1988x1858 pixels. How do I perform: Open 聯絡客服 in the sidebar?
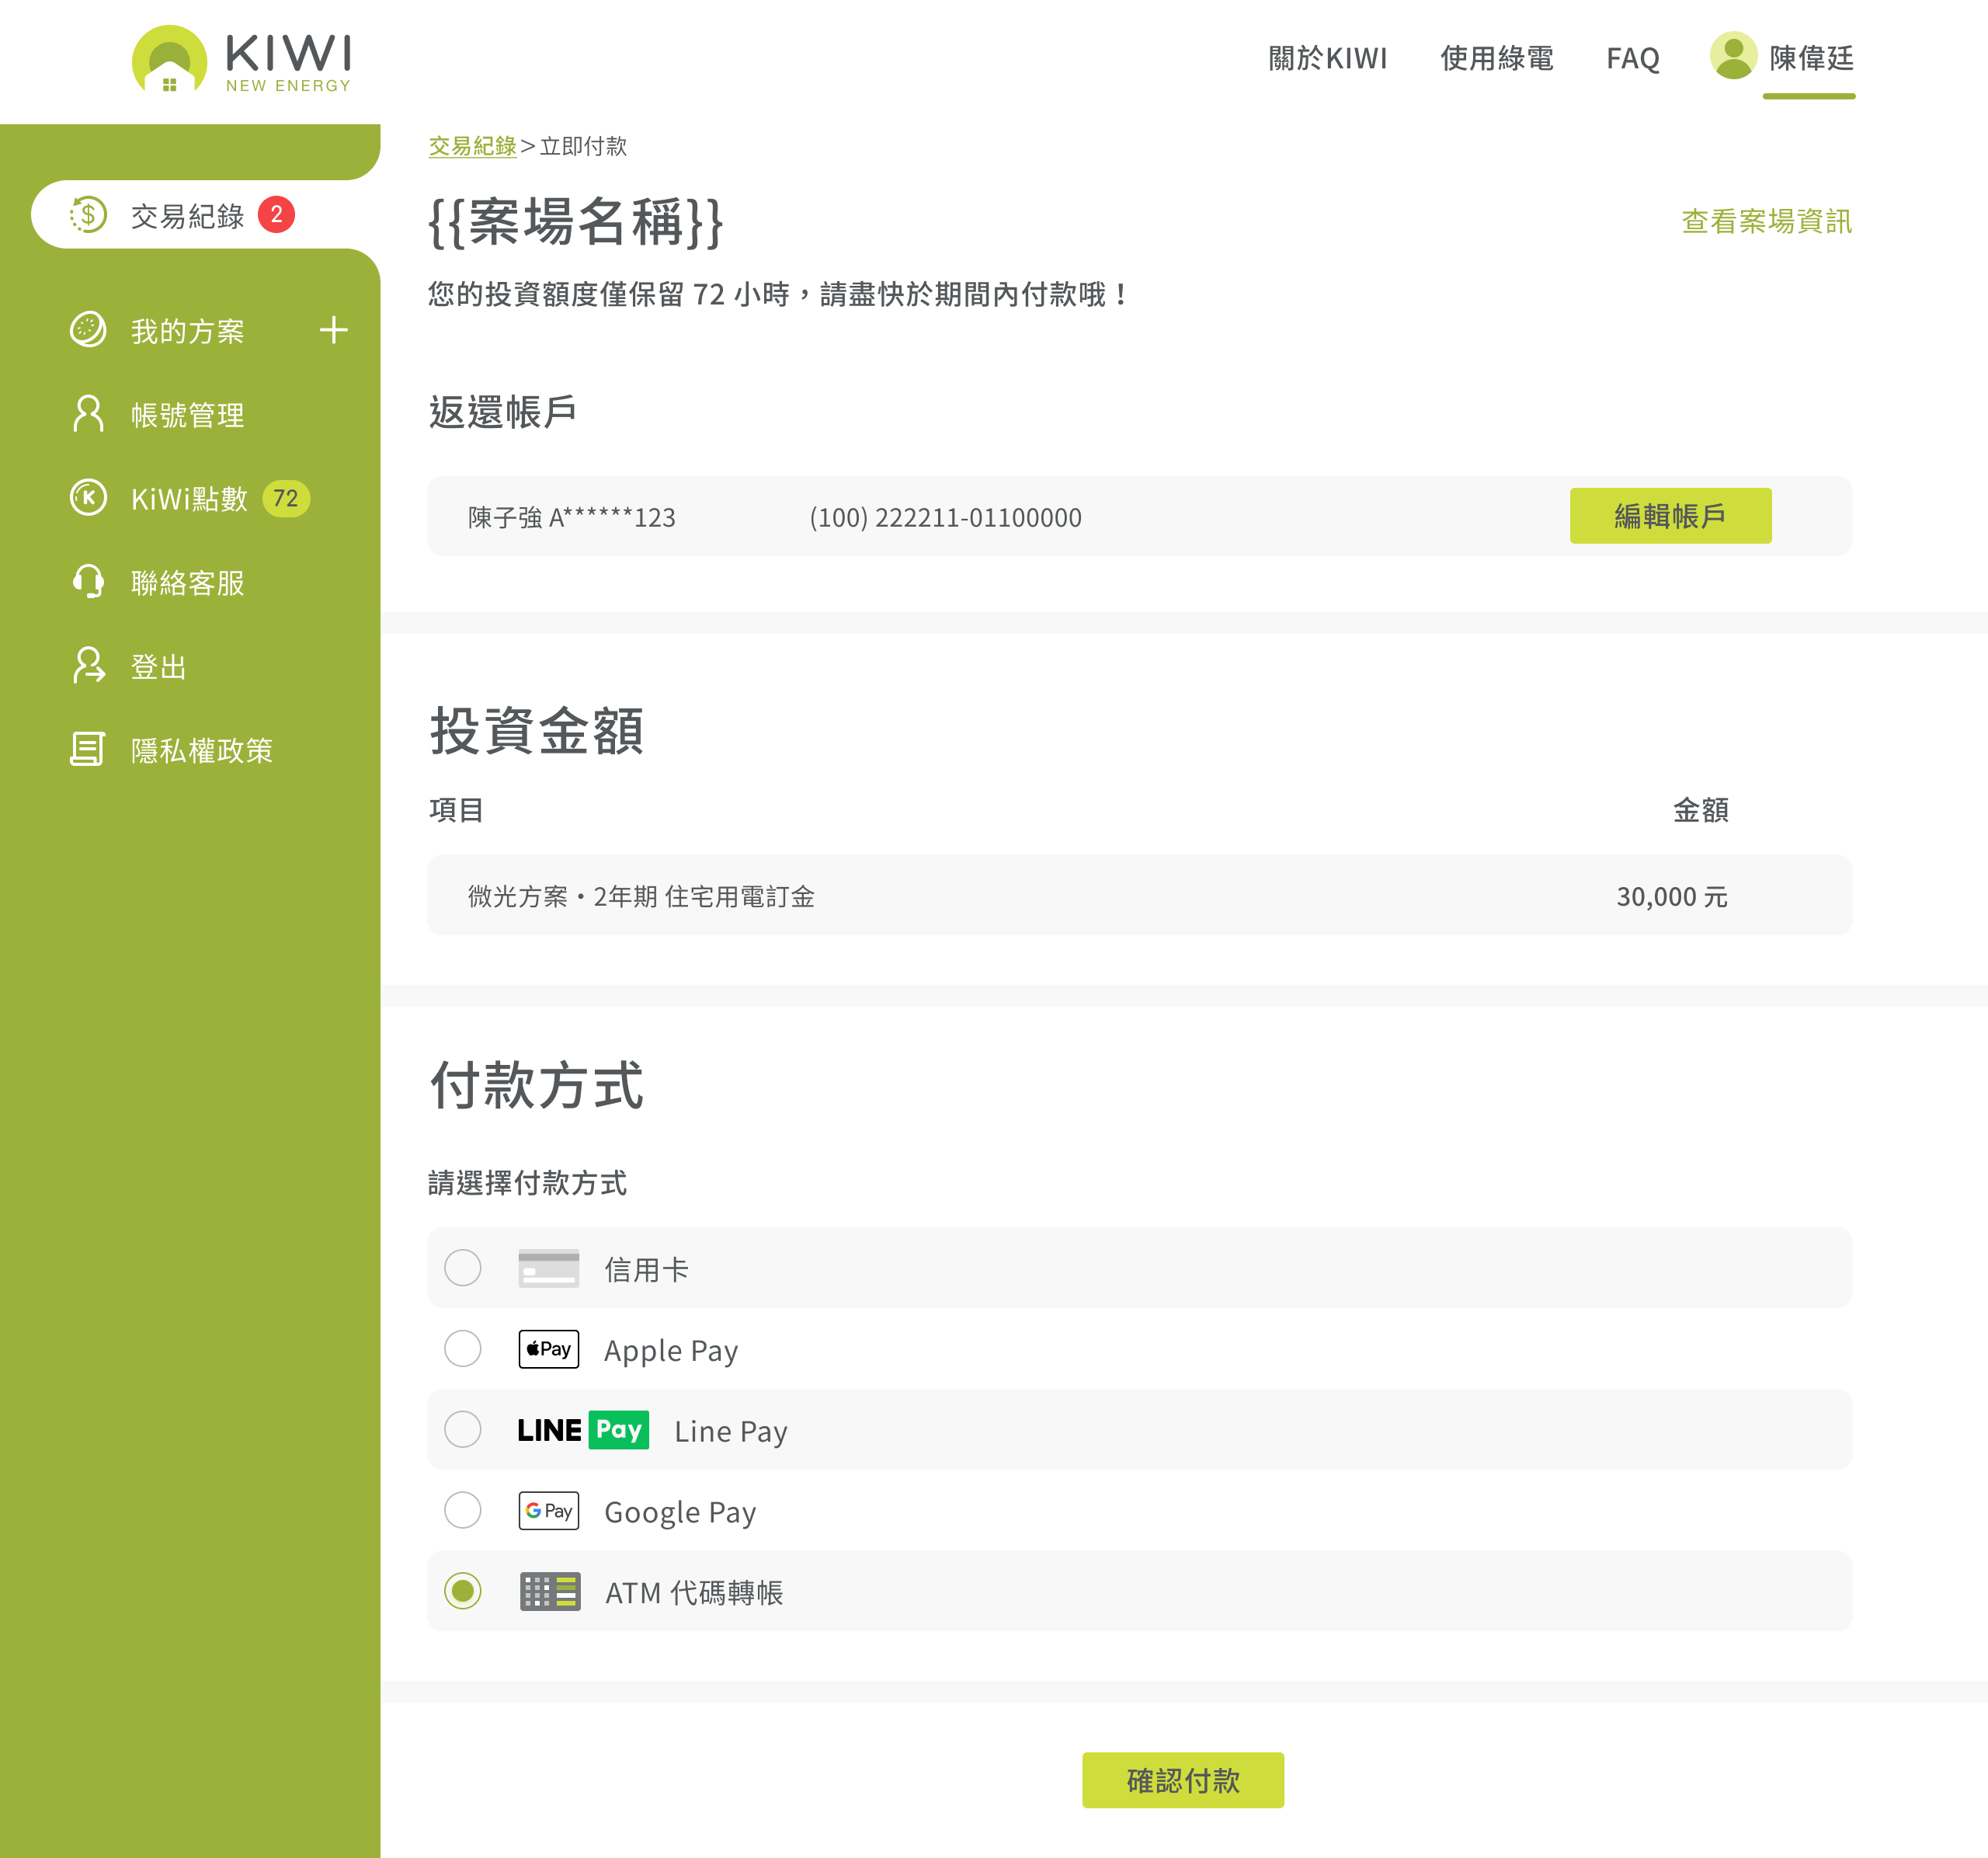187,583
